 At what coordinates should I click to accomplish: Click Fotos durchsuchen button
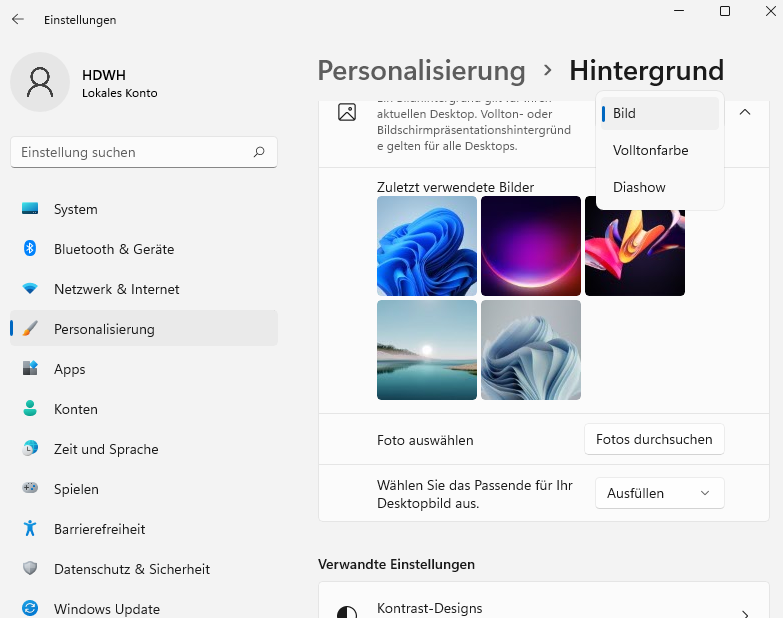pos(654,439)
